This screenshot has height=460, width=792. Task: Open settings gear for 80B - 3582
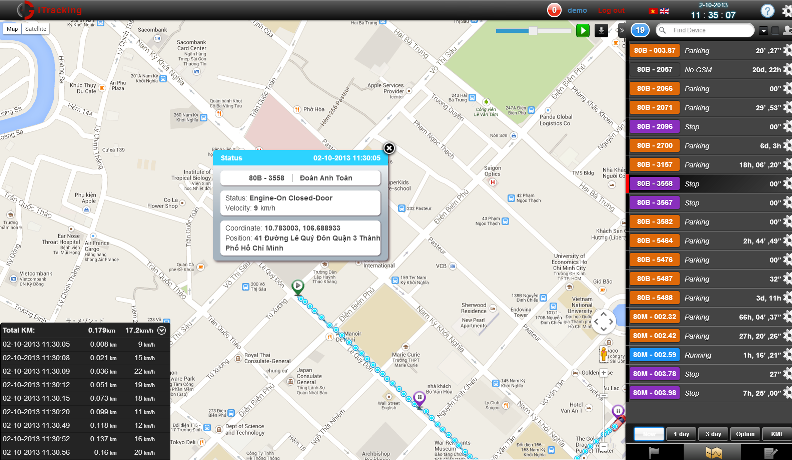pyautogui.click(x=787, y=222)
